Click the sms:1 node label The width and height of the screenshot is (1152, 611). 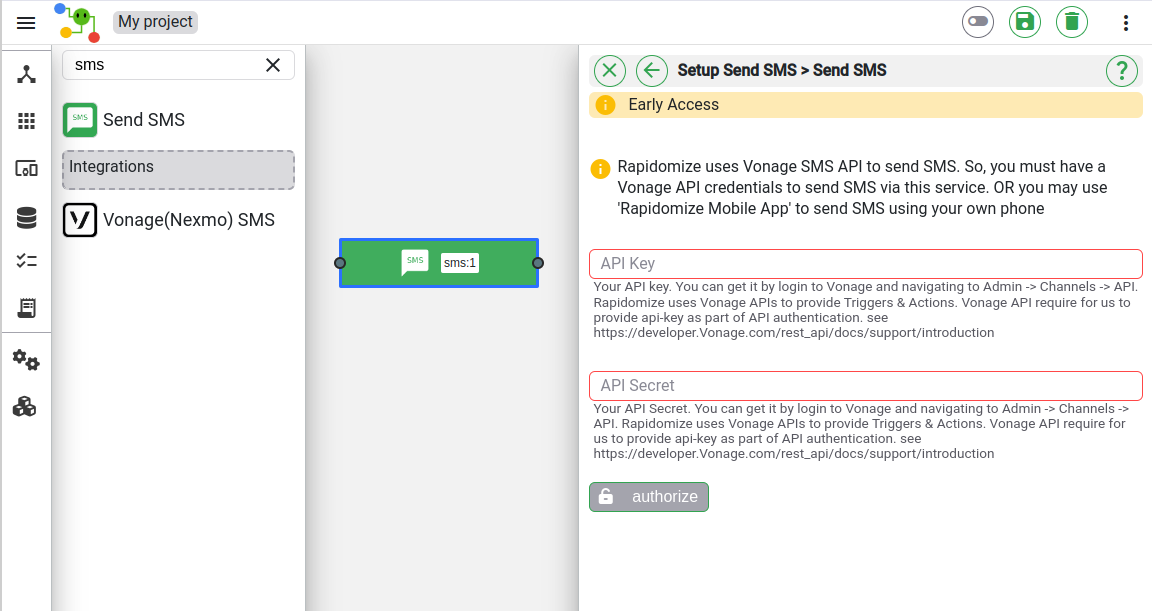(459, 263)
